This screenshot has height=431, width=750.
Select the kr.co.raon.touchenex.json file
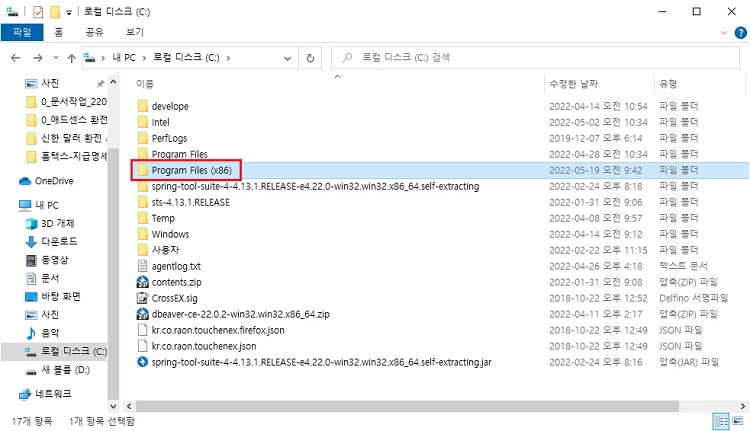click(x=204, y=346)
